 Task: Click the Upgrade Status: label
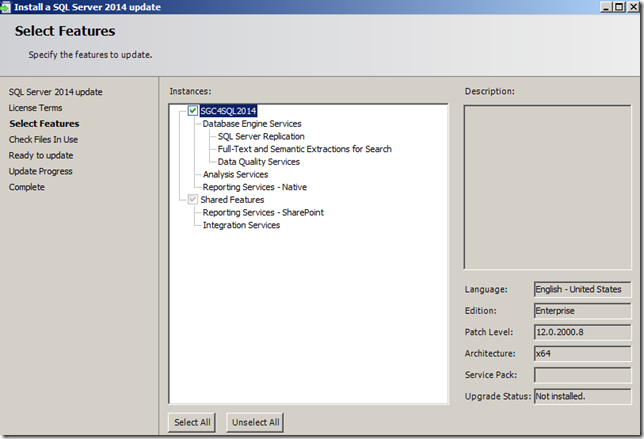(498, 396)
